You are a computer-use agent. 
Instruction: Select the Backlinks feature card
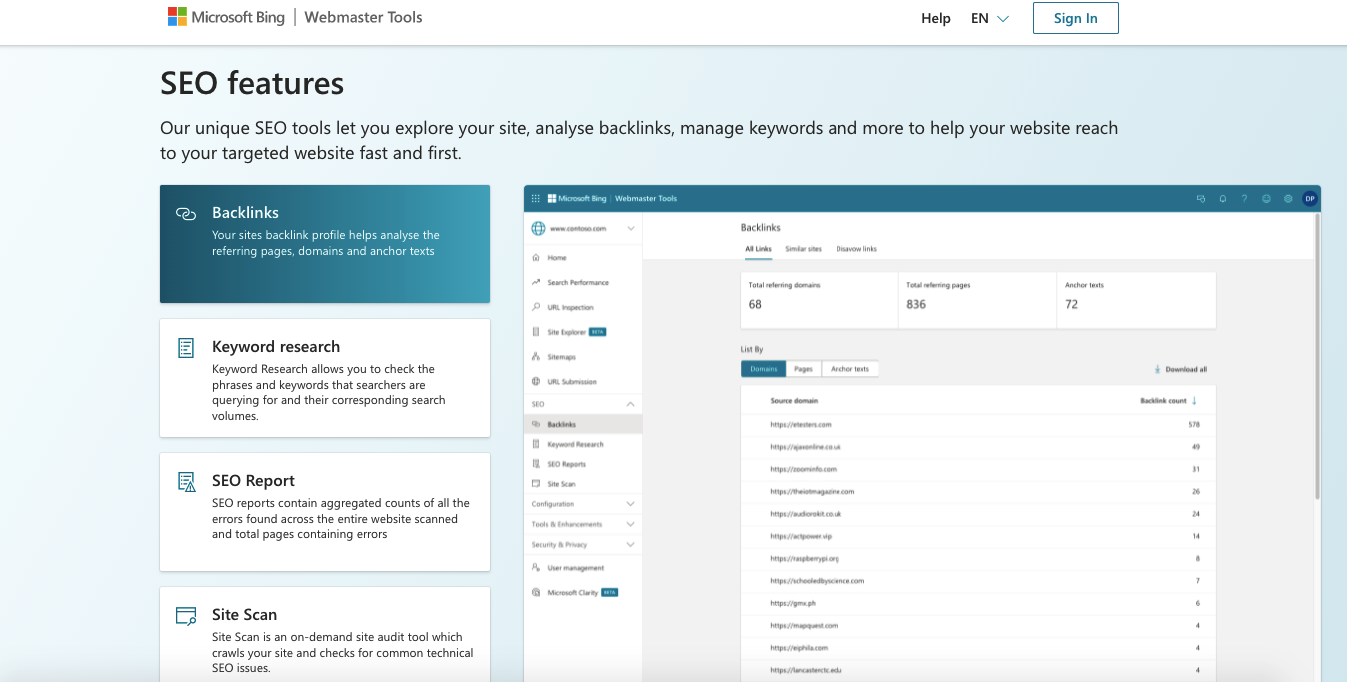point(325,244)
